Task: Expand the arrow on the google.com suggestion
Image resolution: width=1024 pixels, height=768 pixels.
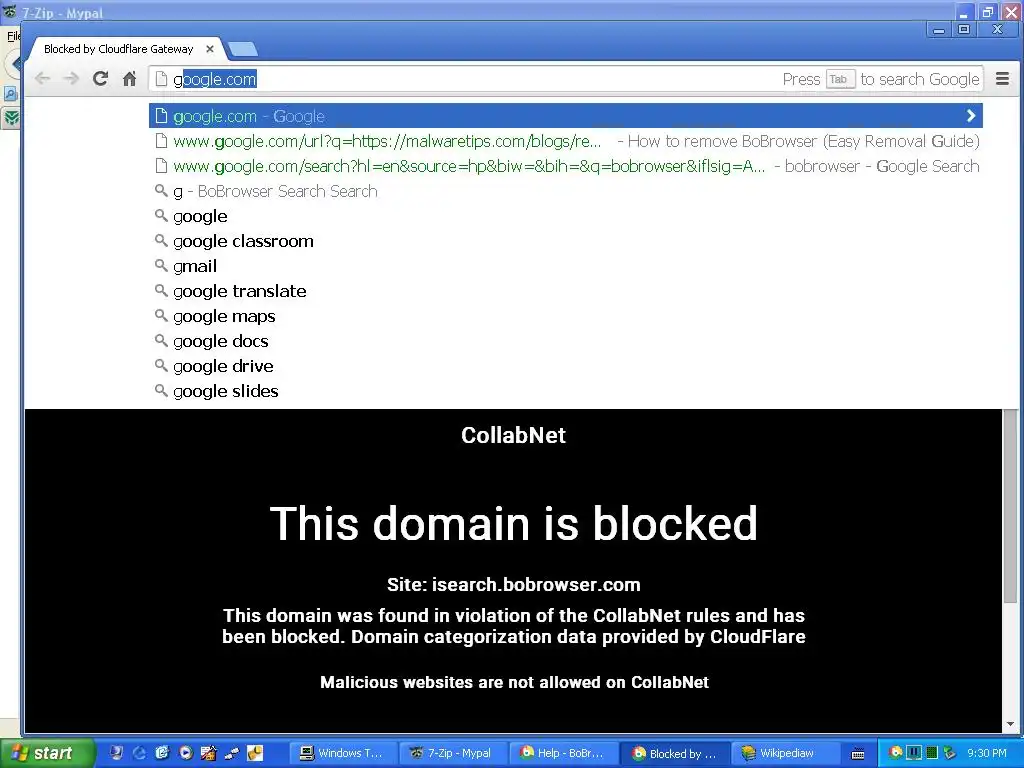Action: click(970, 116)
